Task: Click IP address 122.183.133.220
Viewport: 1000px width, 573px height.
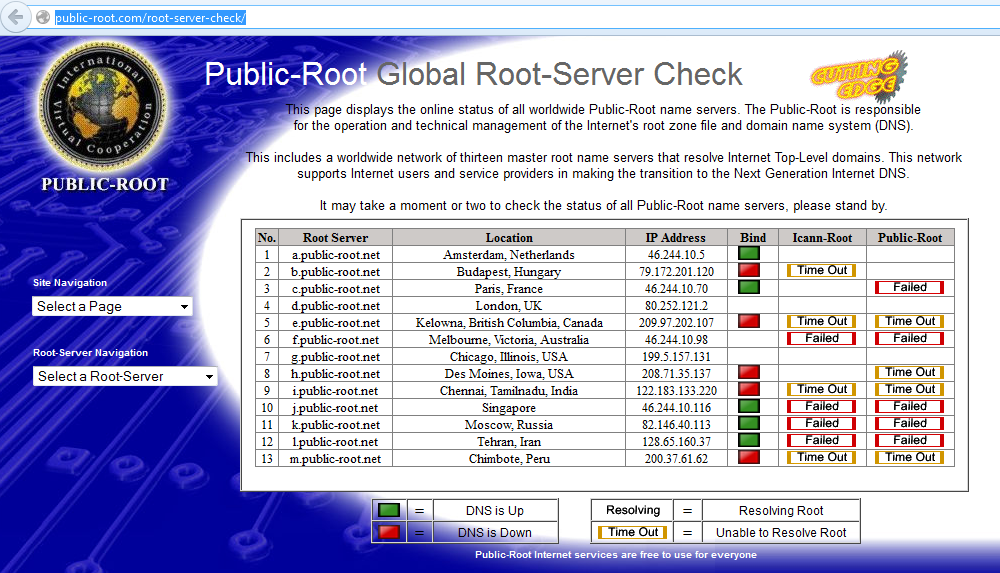Action: pos(676,391)
